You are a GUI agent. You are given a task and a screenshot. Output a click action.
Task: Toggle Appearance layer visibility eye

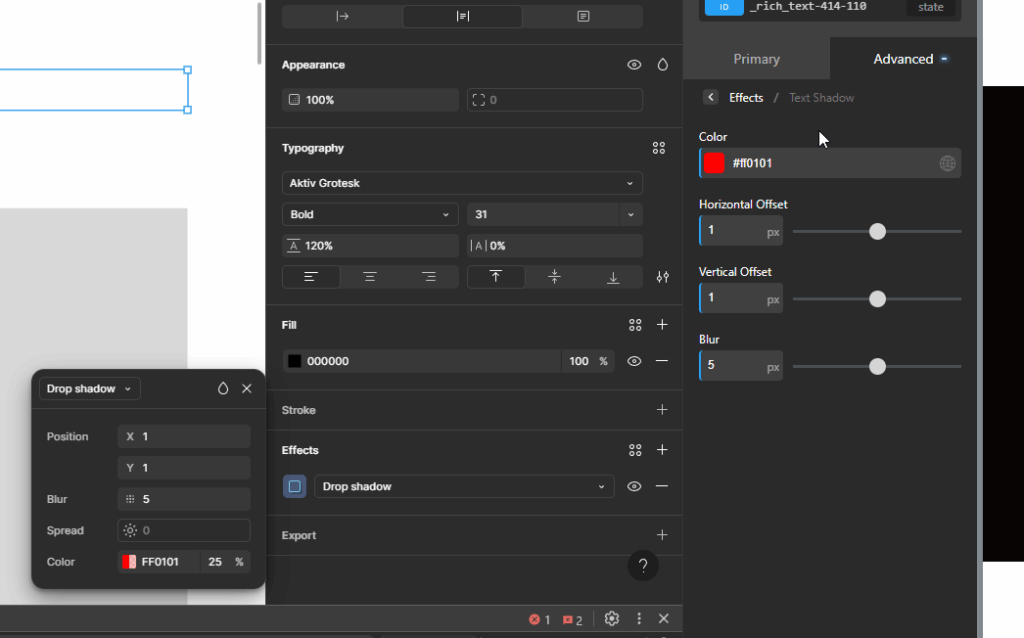[634, 65]
